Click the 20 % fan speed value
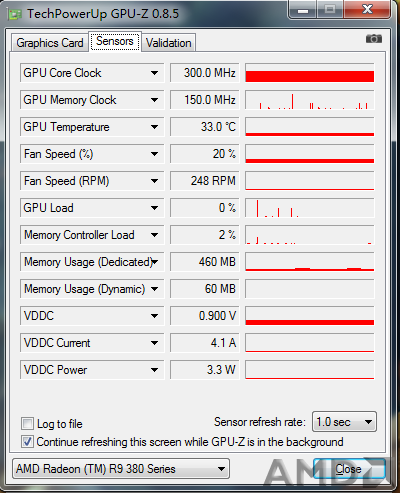The image size is (400, 493). [205, 154]
